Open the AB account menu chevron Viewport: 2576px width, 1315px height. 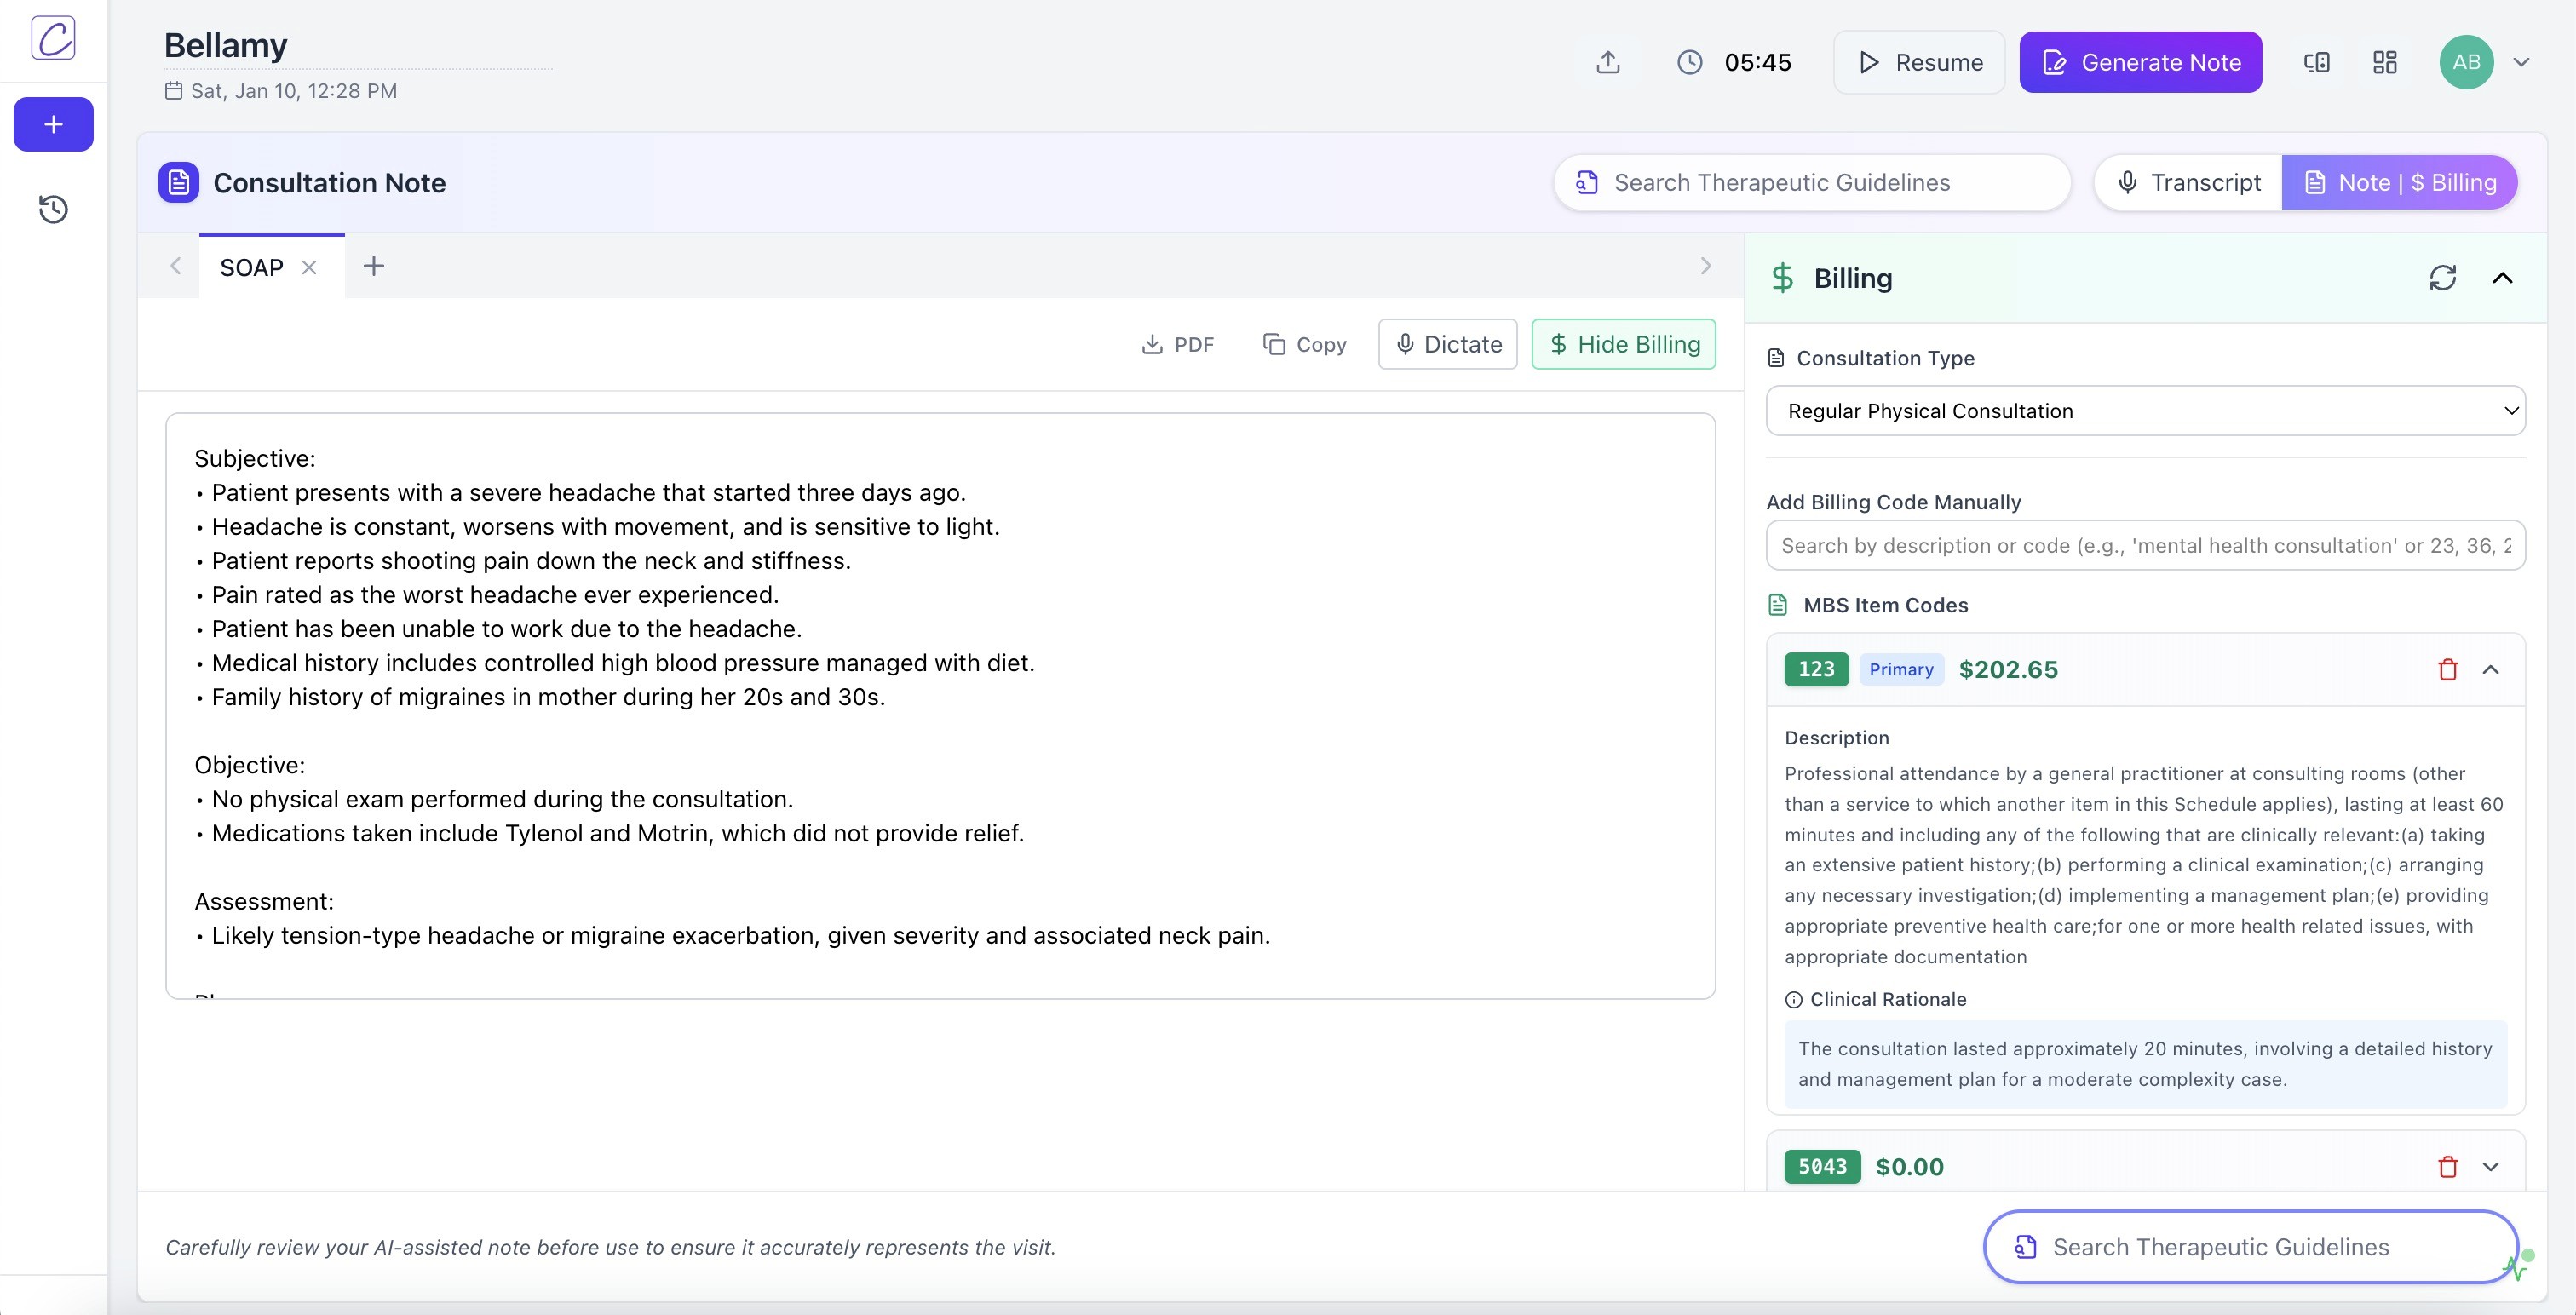pyautogui.click(x=2521, y=62)
